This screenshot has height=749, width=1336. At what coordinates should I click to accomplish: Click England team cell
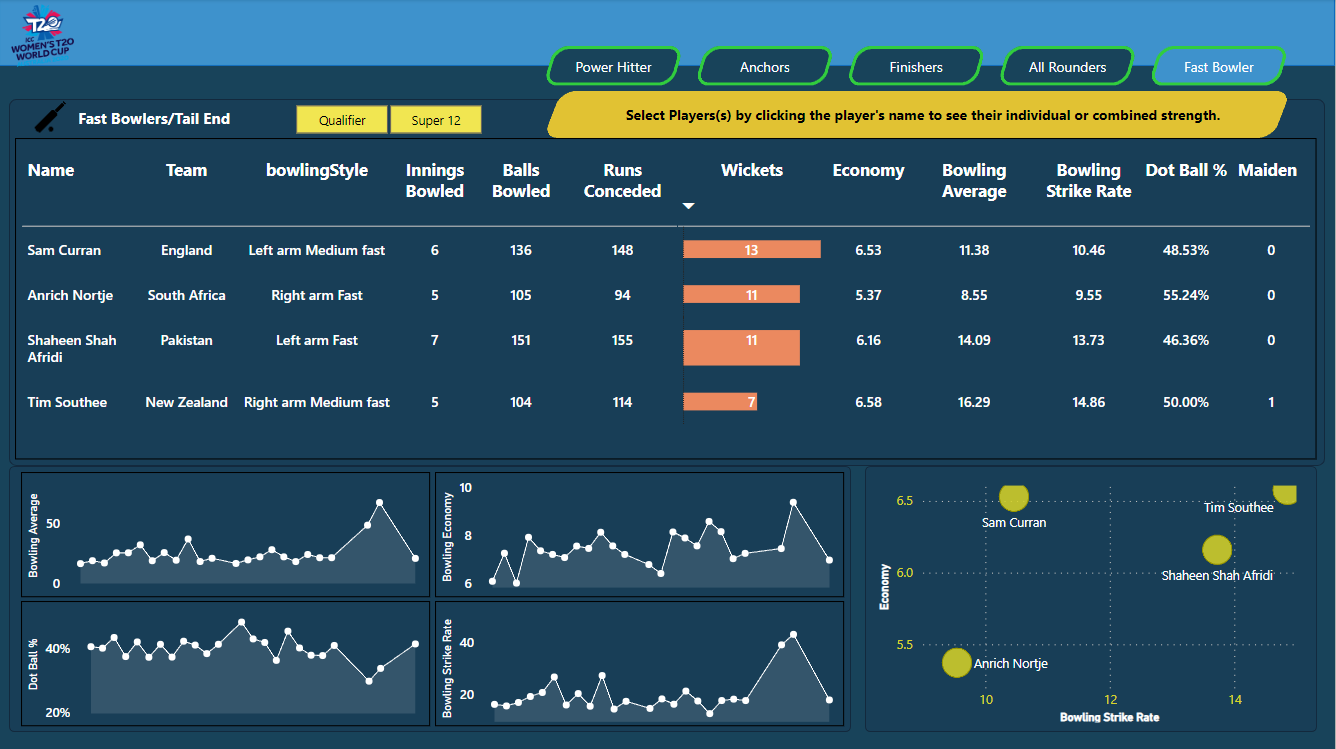click(187, 250)
